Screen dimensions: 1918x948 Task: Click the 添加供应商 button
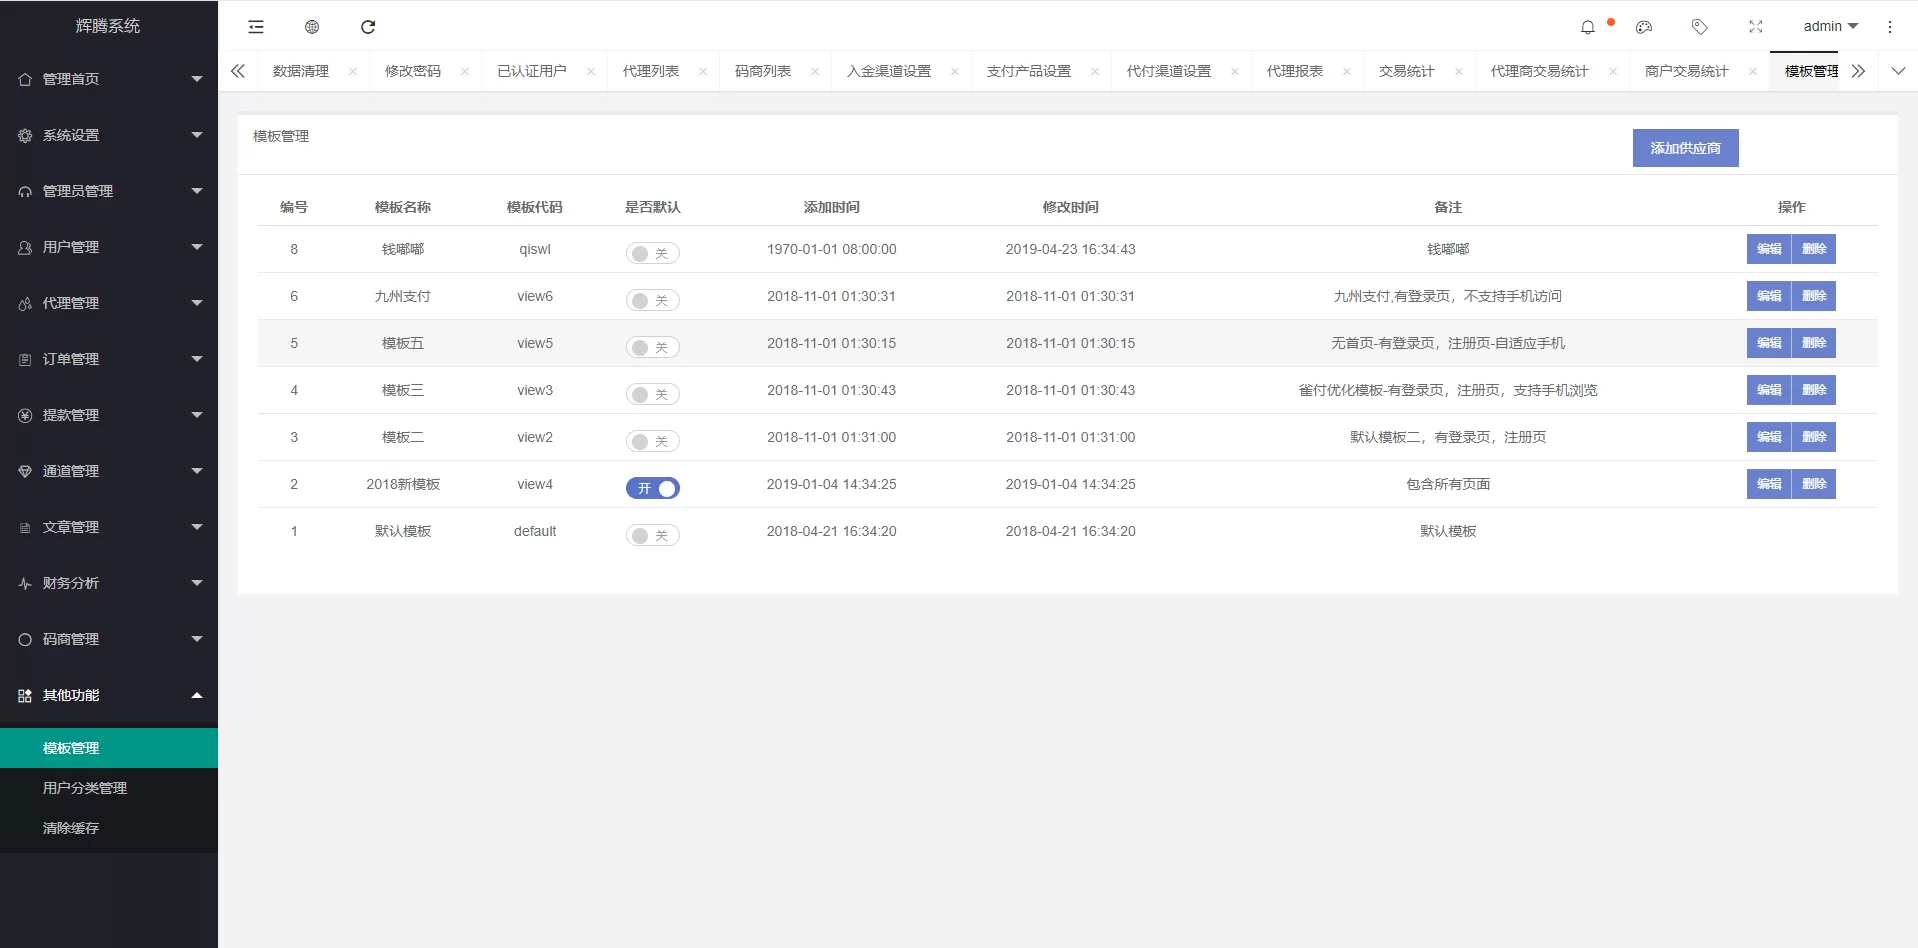1684,147
